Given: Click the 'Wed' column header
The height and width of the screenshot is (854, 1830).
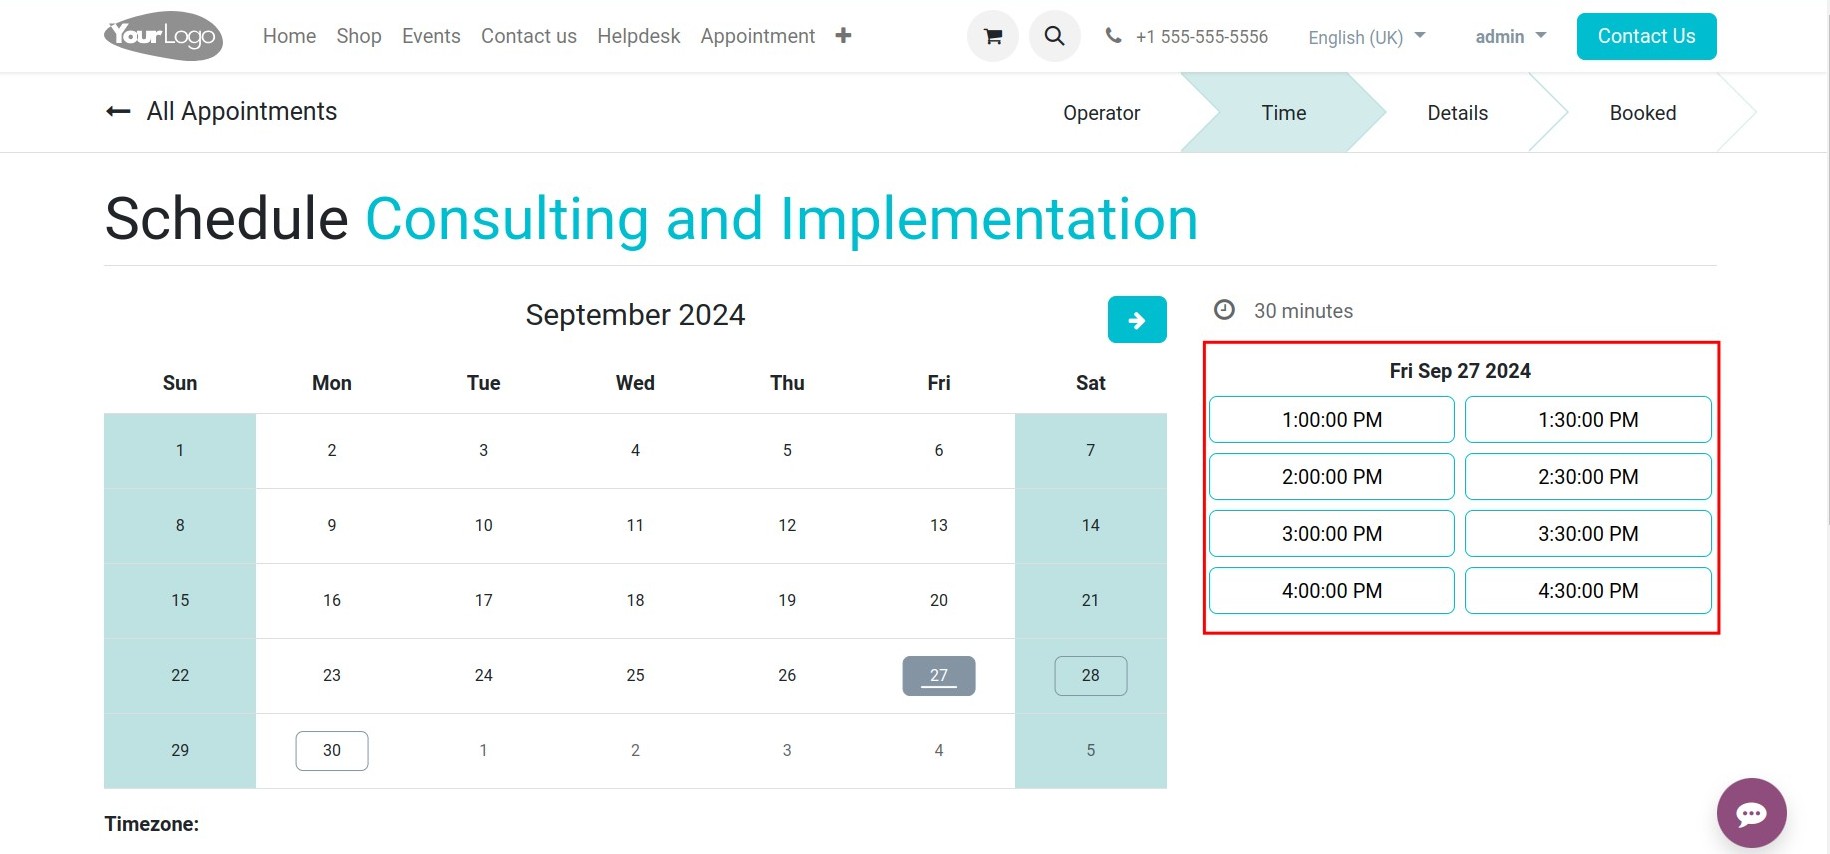Looking at the screenshot, I should tap(635, 383).
